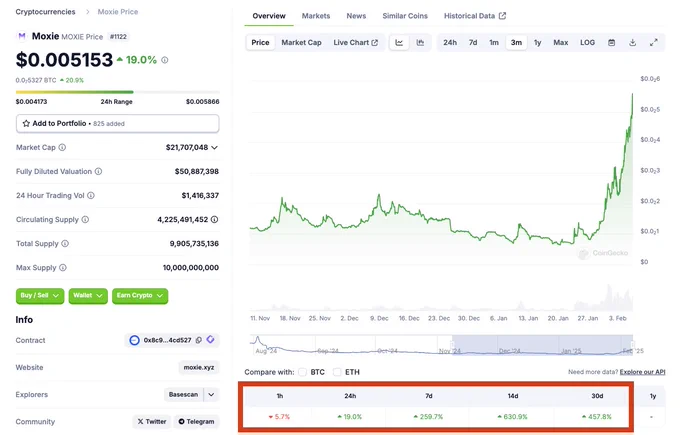Open price change info icon beside 19.0%

click(x=165, y=60)
